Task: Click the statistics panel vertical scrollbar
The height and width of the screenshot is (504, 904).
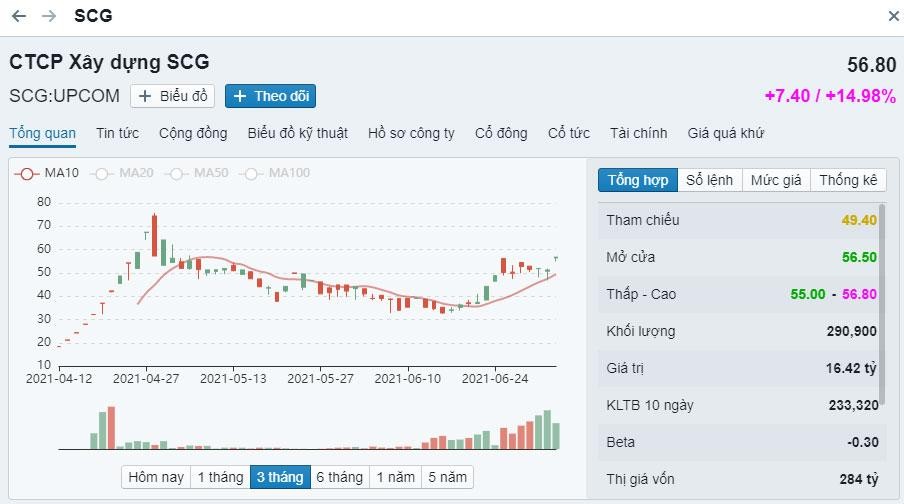Action: [x=881, y=300]
